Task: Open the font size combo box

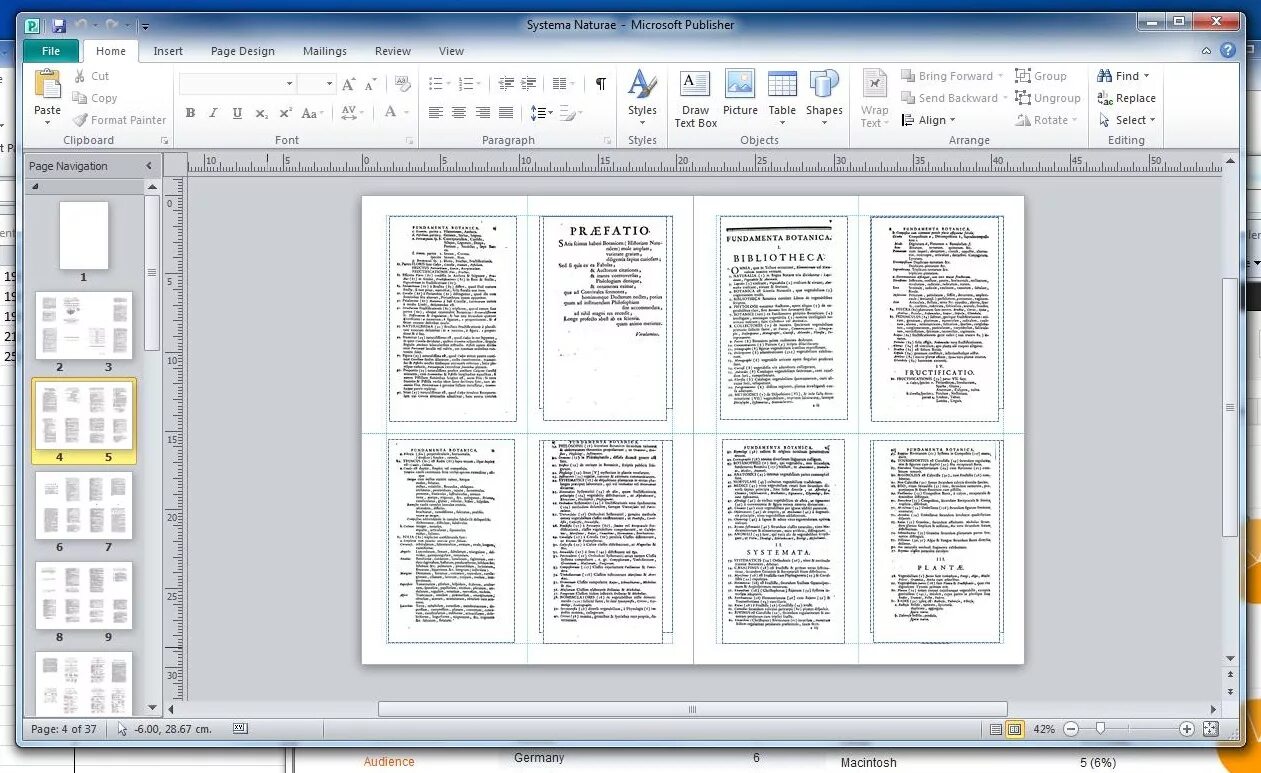Action: [x=316, y=84]
